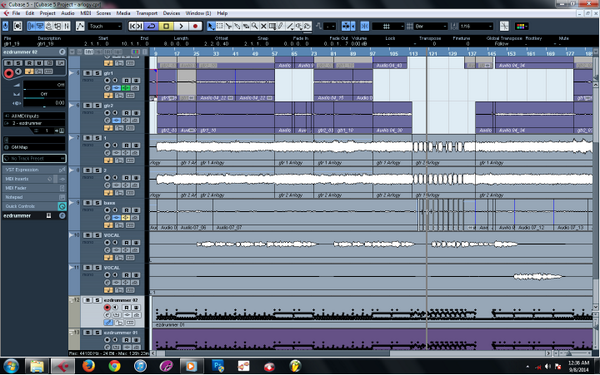Open Google Chrome from the taskbar
This screenshot has width=600, height=375.
point(114,366)
